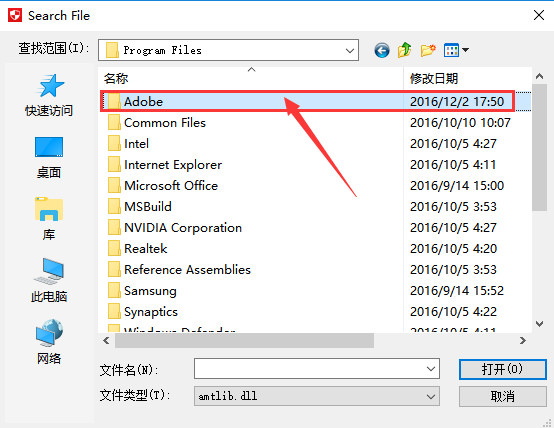Go up one folder level icon
Screen dimensions: 554x428
pos(405,50)
